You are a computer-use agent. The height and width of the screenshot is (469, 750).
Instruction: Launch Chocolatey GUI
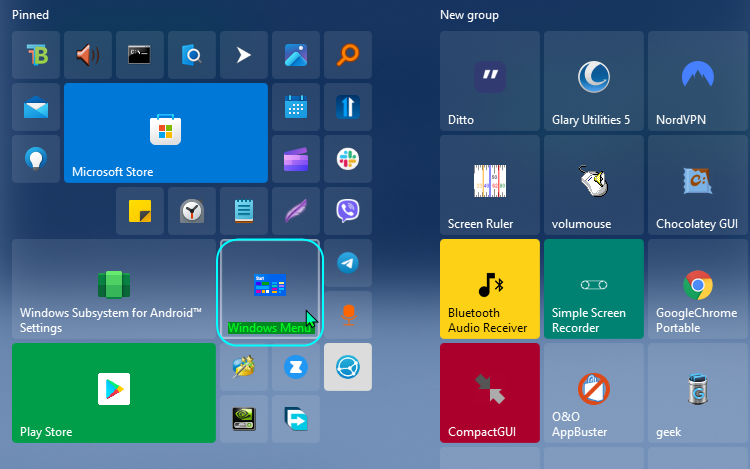(698, 185)
